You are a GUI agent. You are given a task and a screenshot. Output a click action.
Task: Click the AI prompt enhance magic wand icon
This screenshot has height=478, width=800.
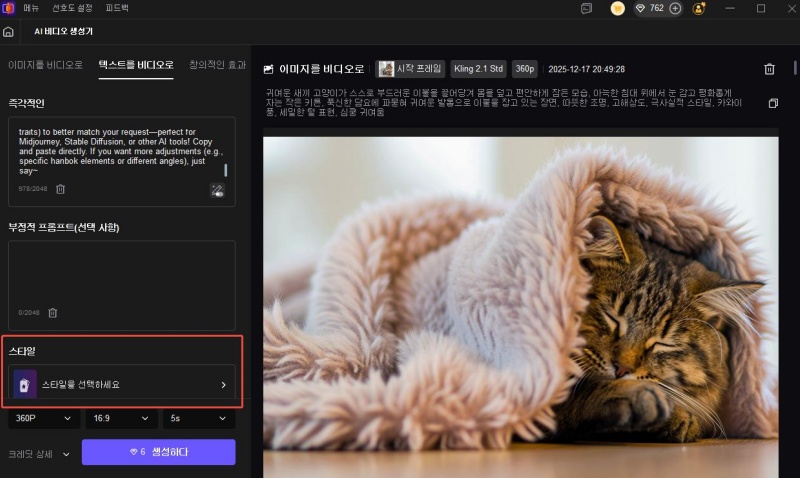[217, 189]
